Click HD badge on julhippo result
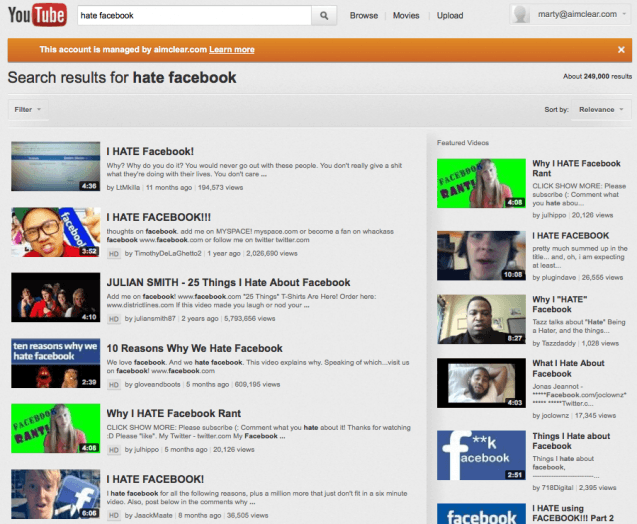 (114, 450)
